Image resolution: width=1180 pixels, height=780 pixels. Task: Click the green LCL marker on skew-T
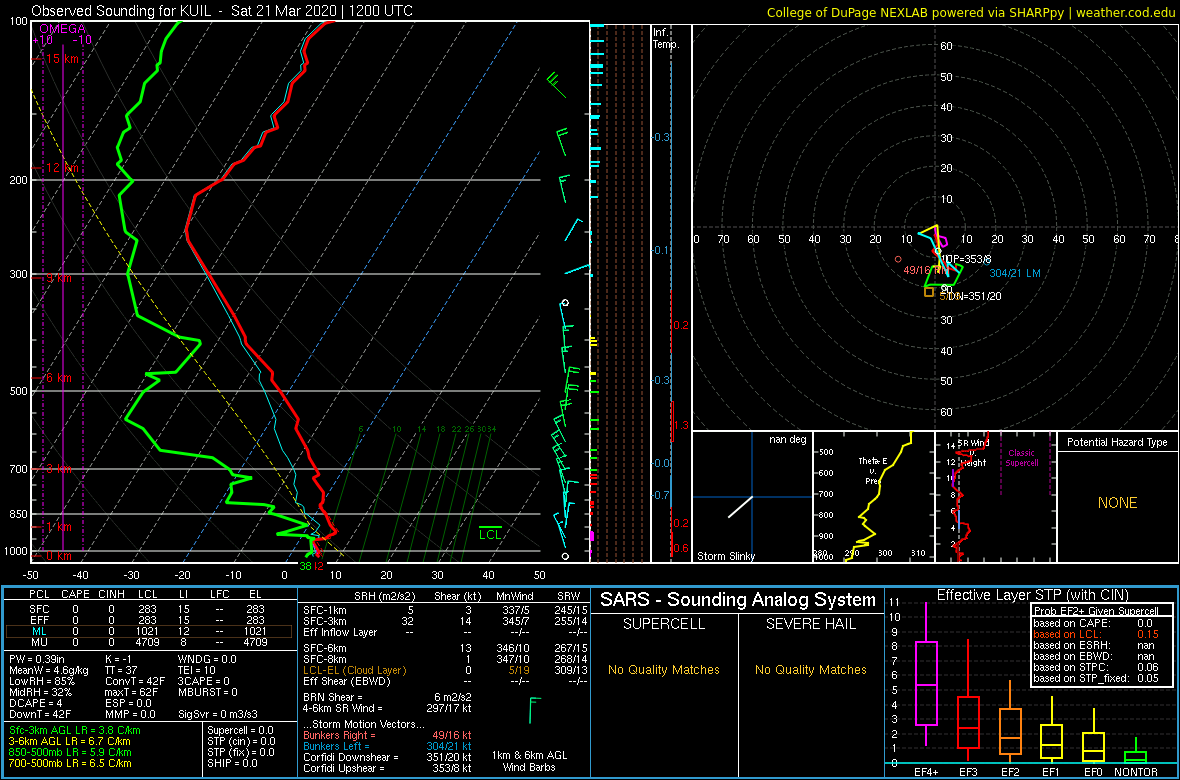point(491,533)
